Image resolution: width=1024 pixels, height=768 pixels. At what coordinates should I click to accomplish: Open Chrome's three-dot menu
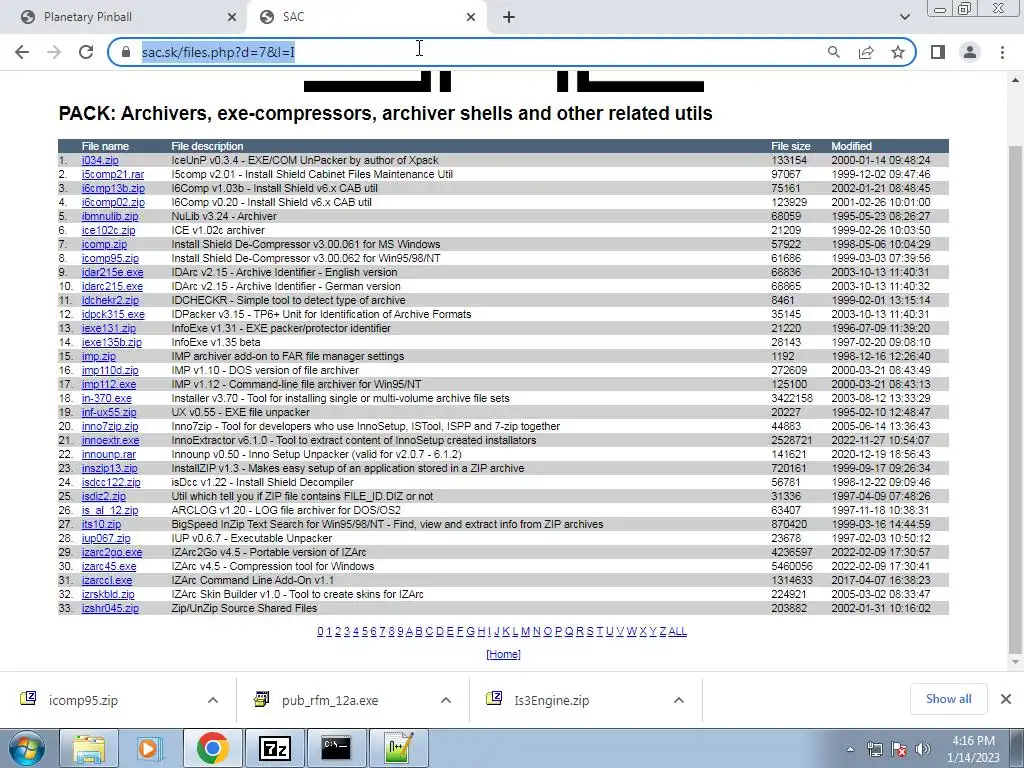(1002, 52)
